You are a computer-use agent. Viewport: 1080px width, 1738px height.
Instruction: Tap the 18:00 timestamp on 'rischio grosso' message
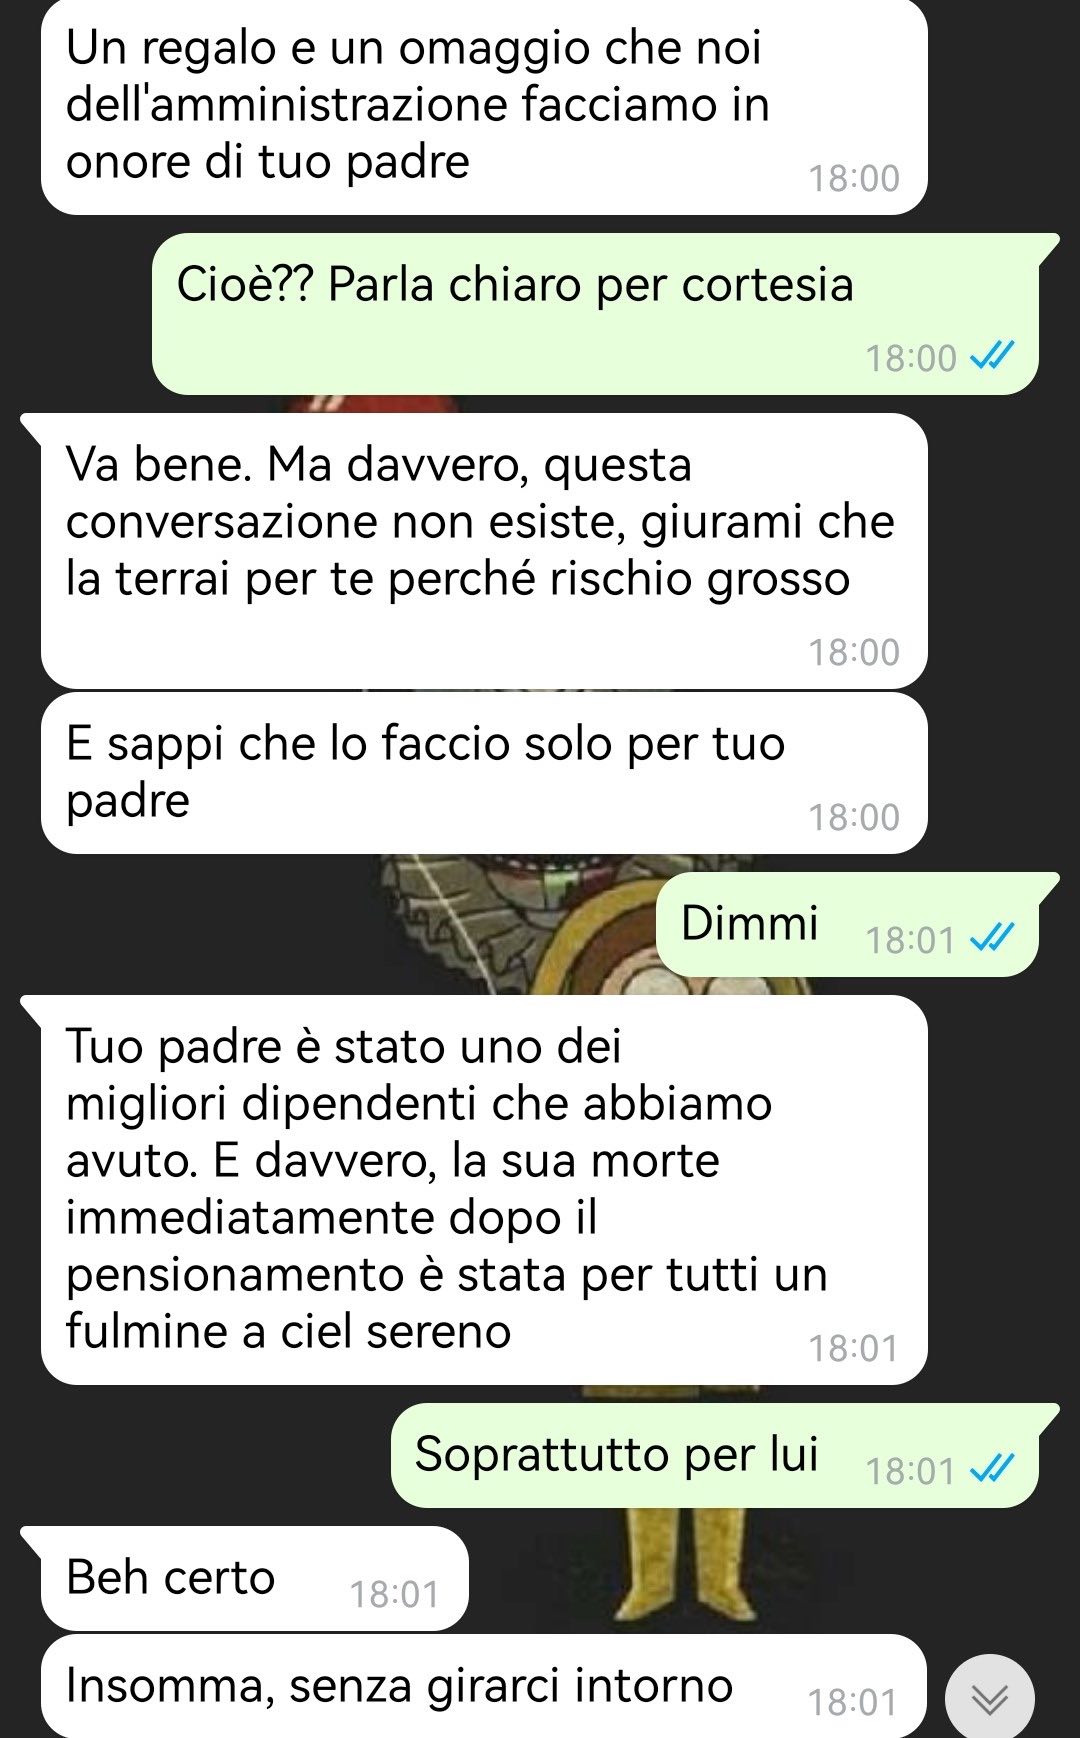854,652
